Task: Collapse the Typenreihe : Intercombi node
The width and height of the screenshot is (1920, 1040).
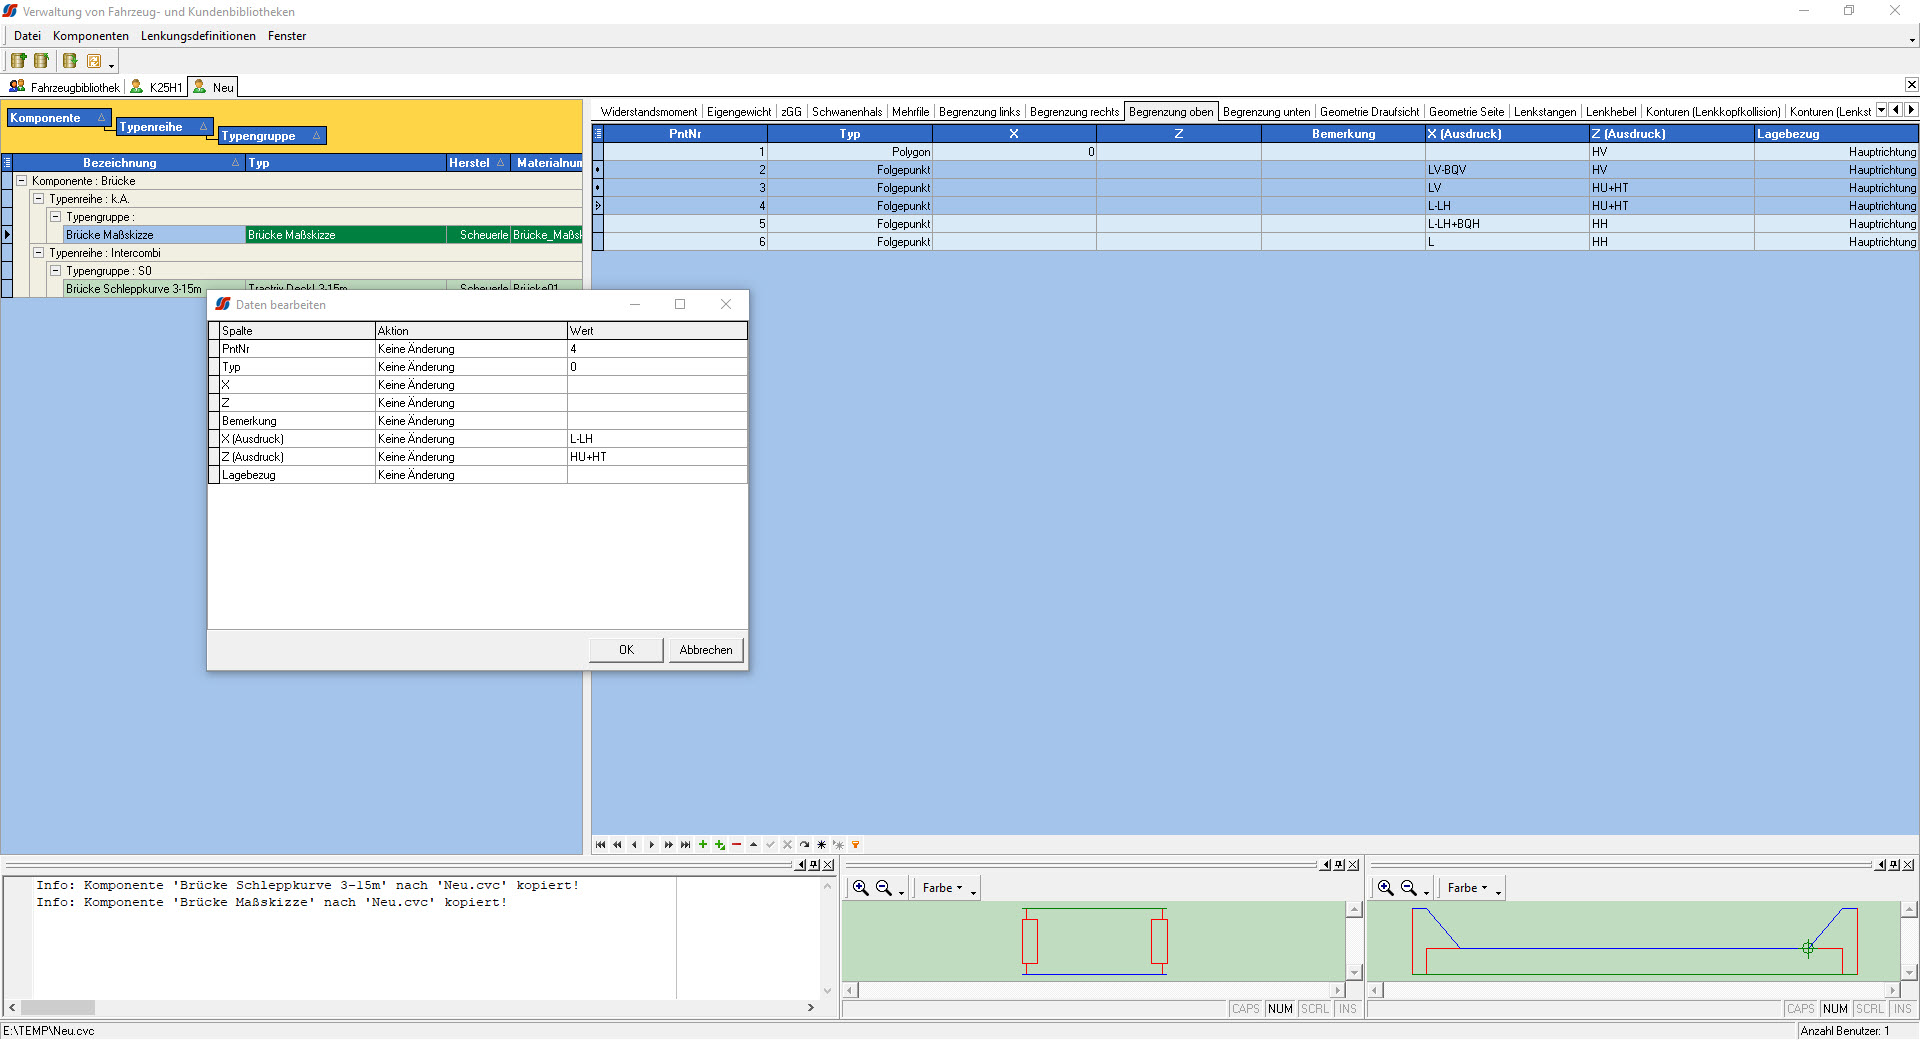Action: [x=39, y=253]
